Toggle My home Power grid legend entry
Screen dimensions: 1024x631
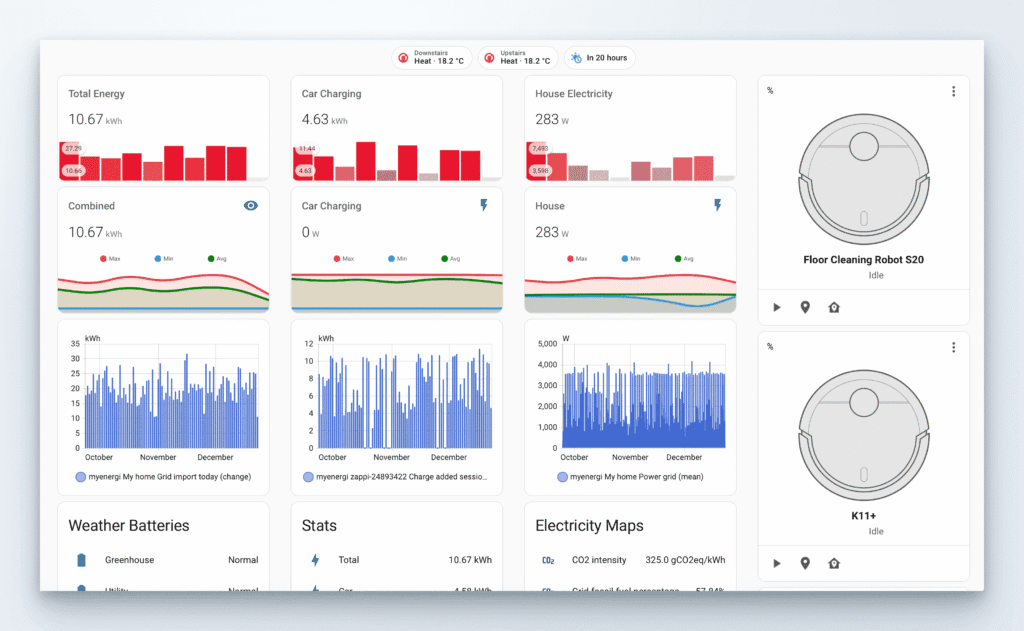(630, 477)
